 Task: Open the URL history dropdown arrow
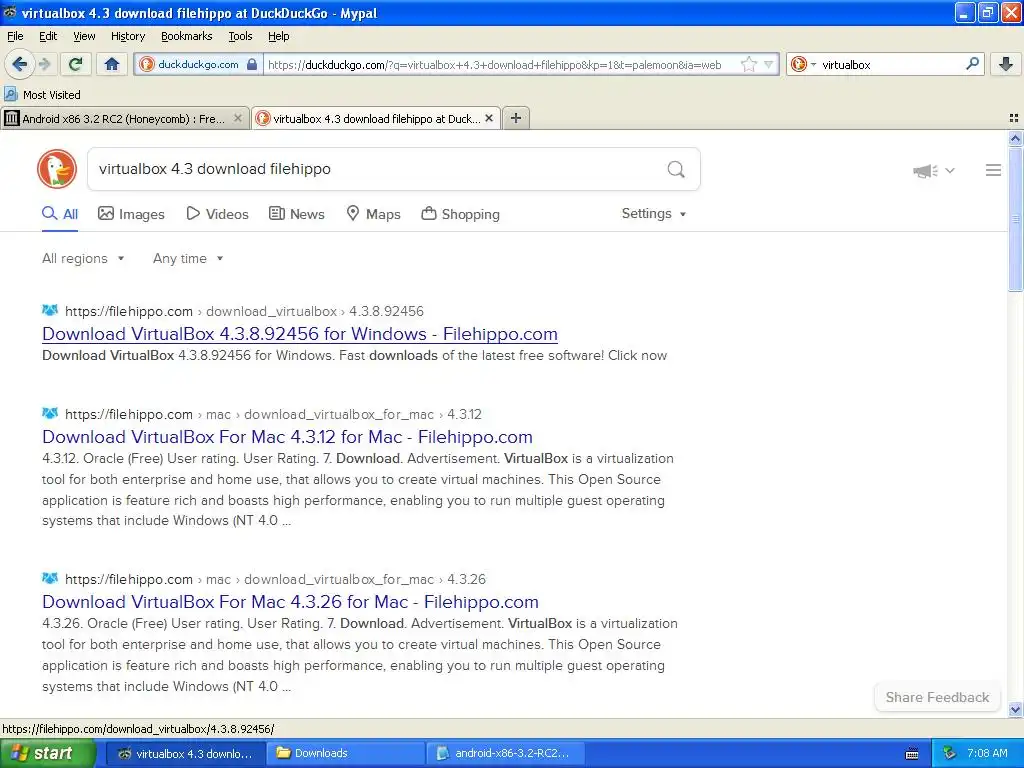pos(769,64)
